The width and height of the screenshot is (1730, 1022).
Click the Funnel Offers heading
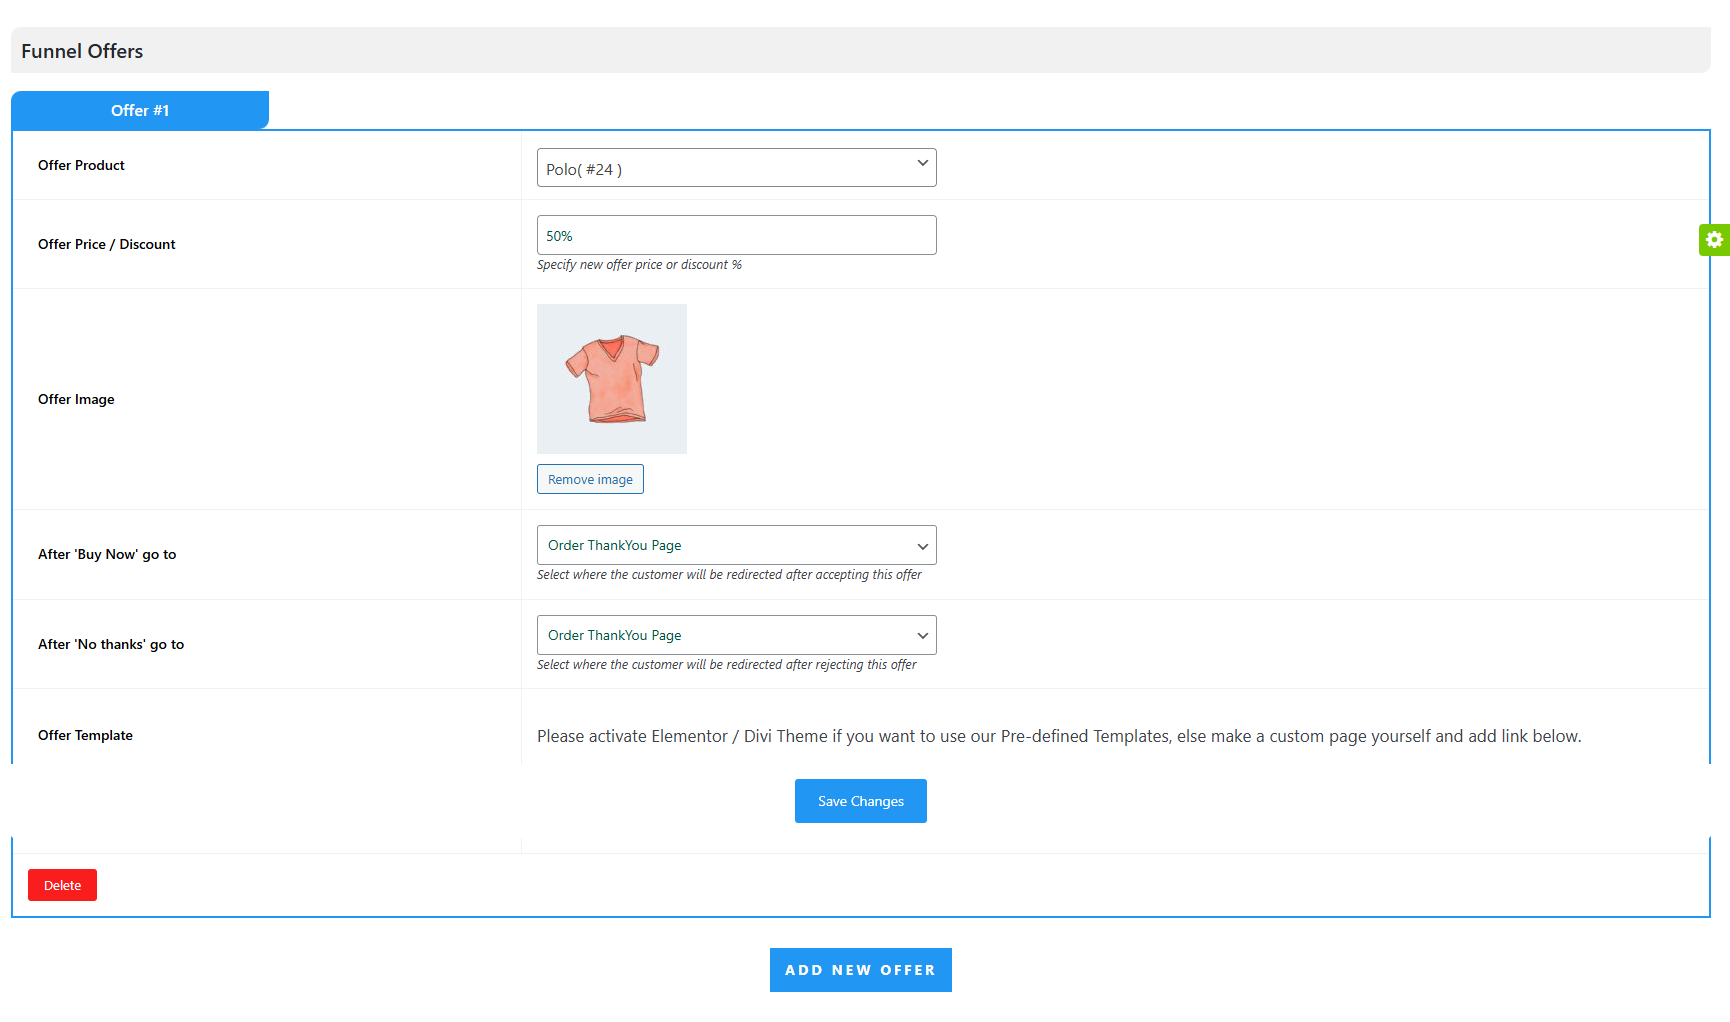pyautogui.click(x=82, y=51)
